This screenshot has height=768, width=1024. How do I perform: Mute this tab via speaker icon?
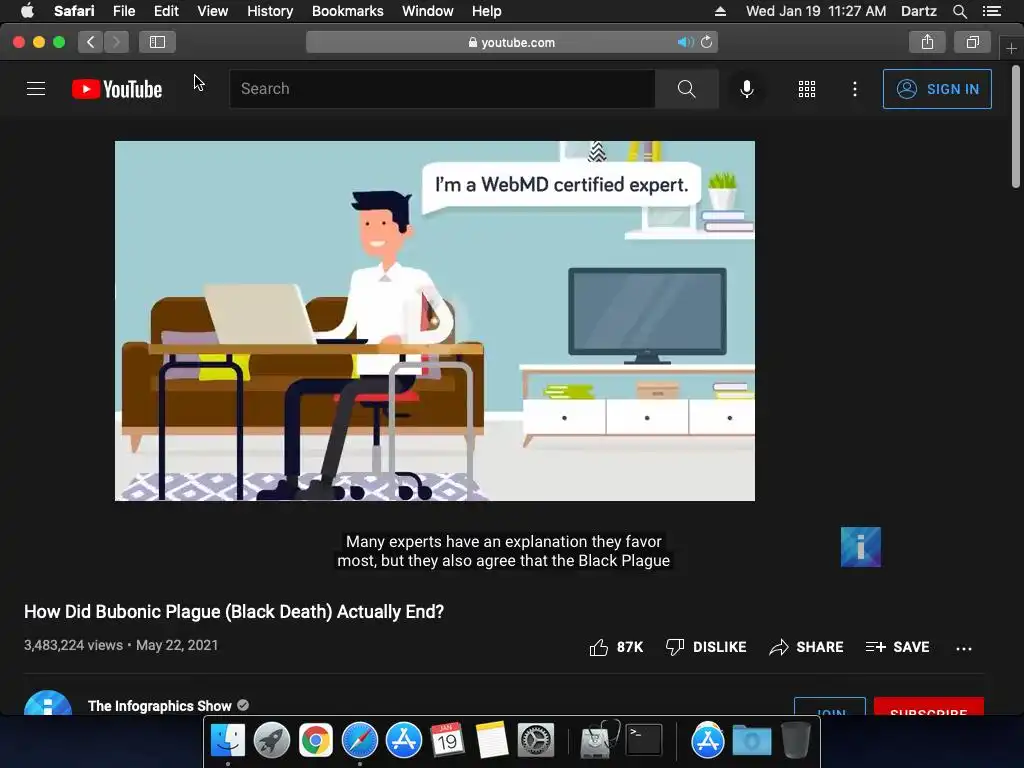click(x=684, y=42)
